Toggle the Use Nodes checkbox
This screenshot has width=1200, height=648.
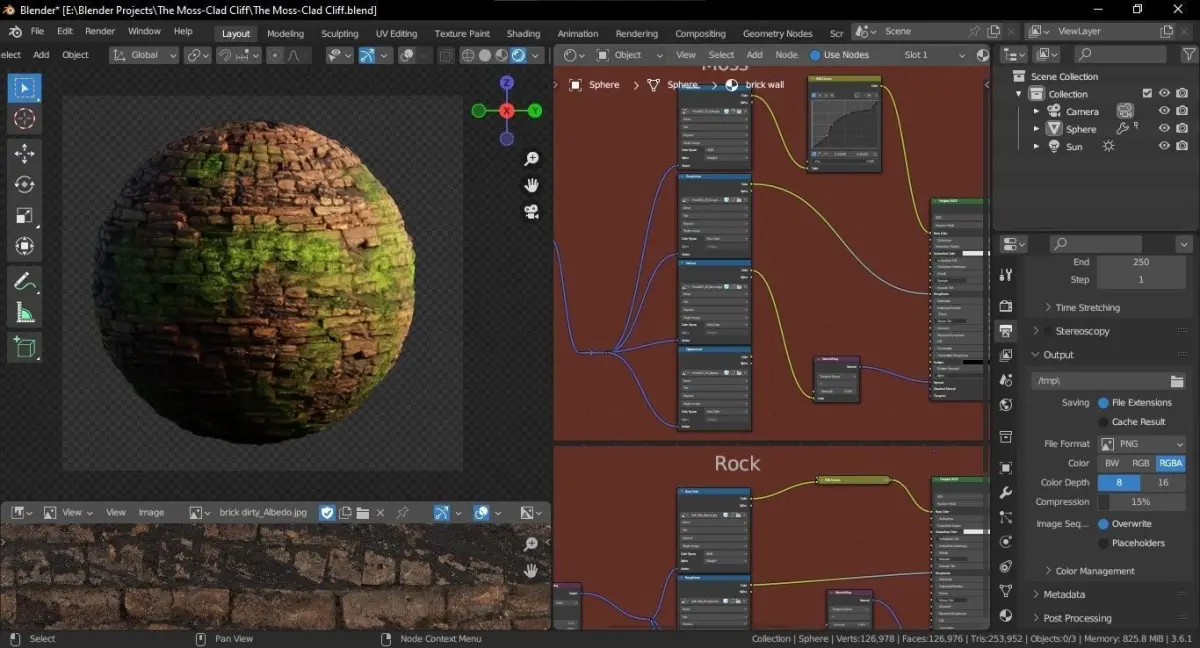point(815,55)
